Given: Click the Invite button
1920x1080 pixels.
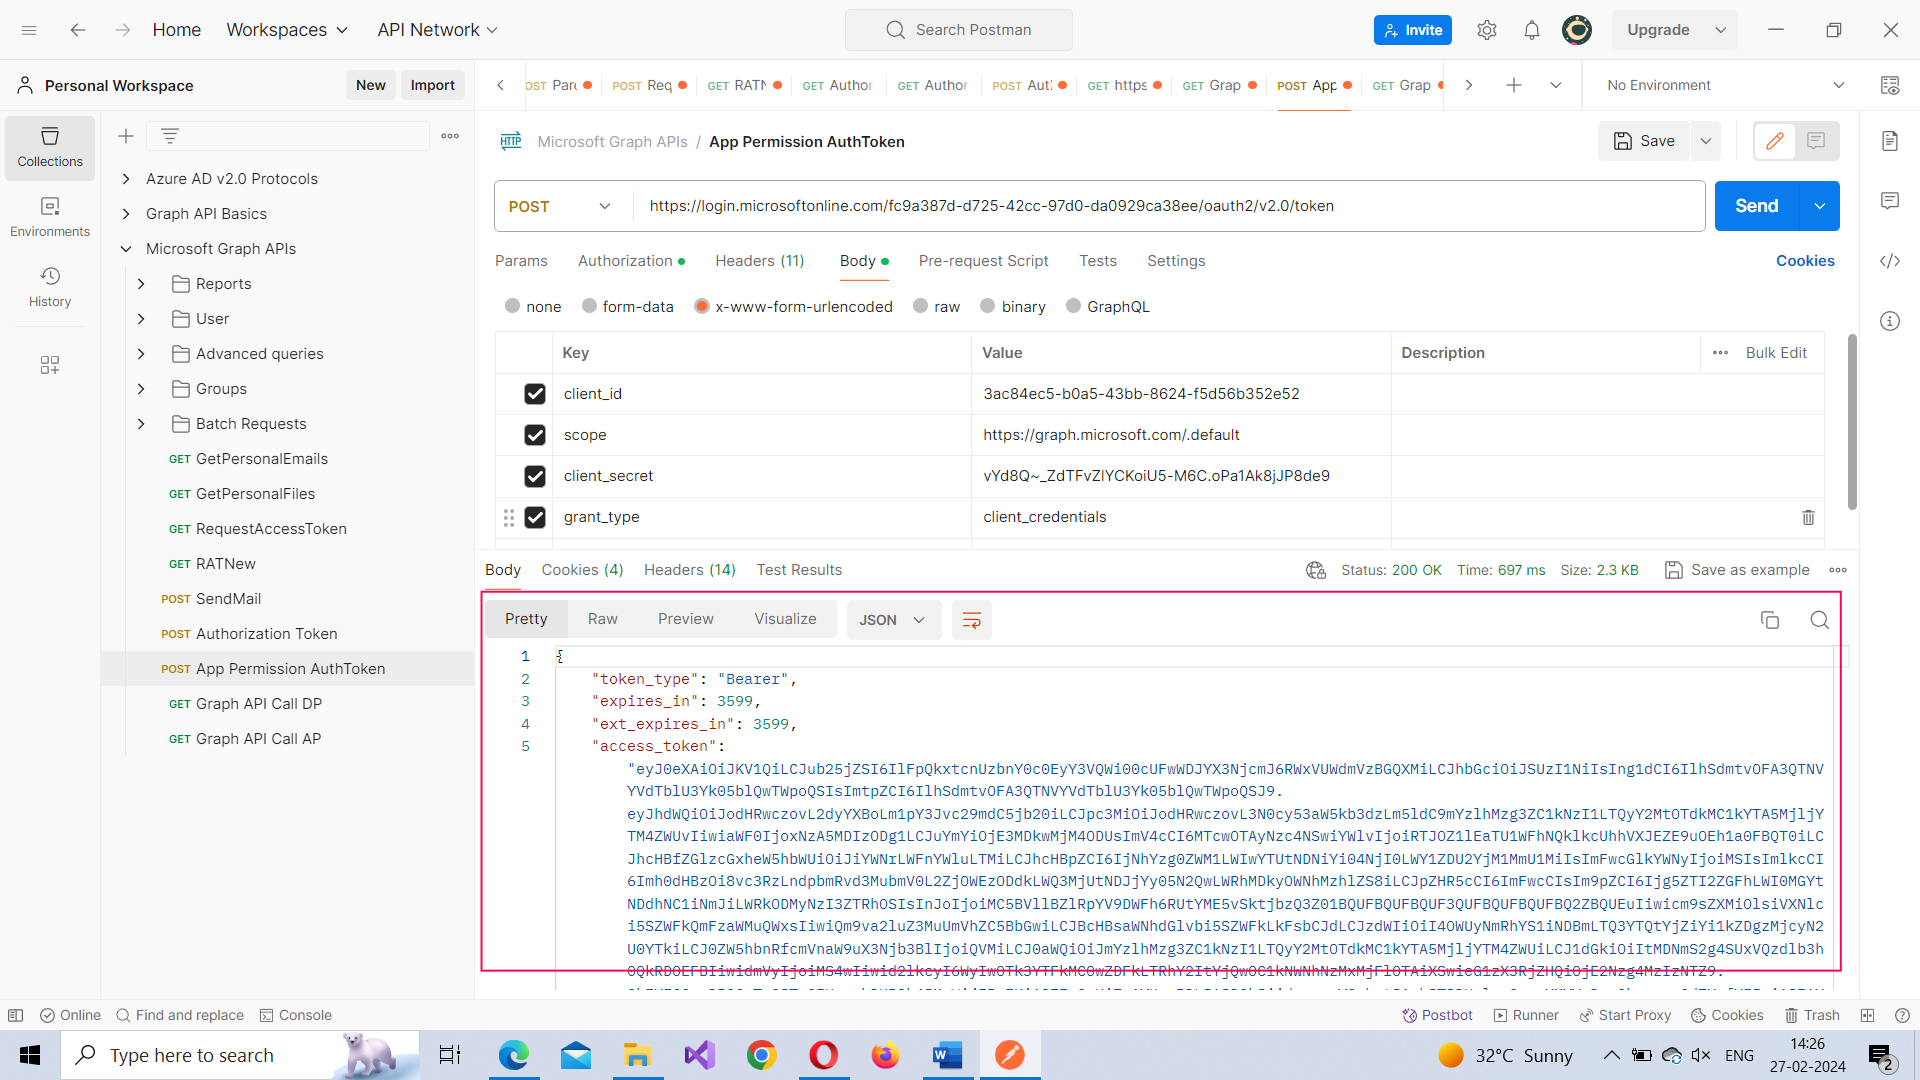Looking at the screenshot, I should 1413,30.
